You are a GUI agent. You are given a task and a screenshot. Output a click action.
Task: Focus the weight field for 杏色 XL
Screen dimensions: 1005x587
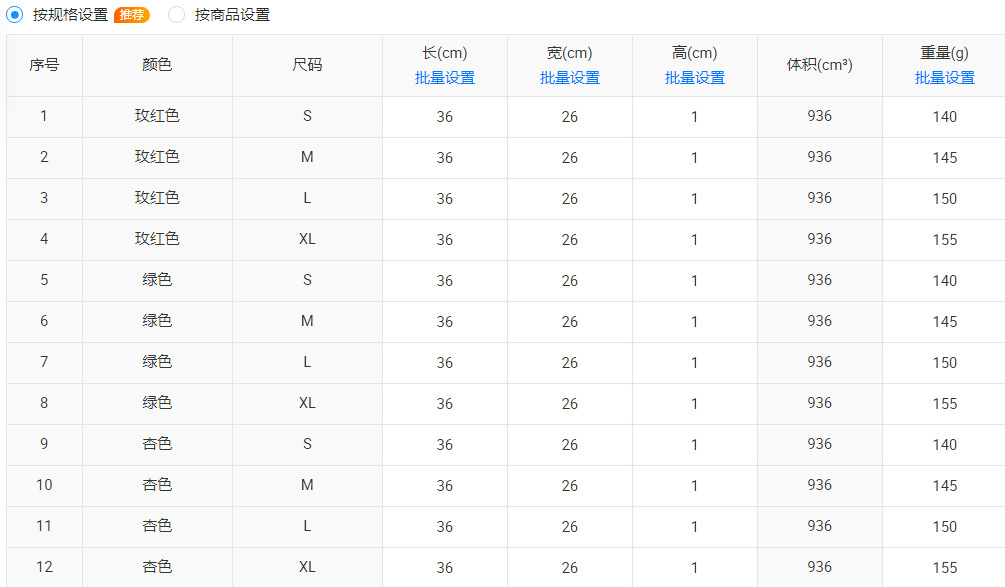coord(944,568)
